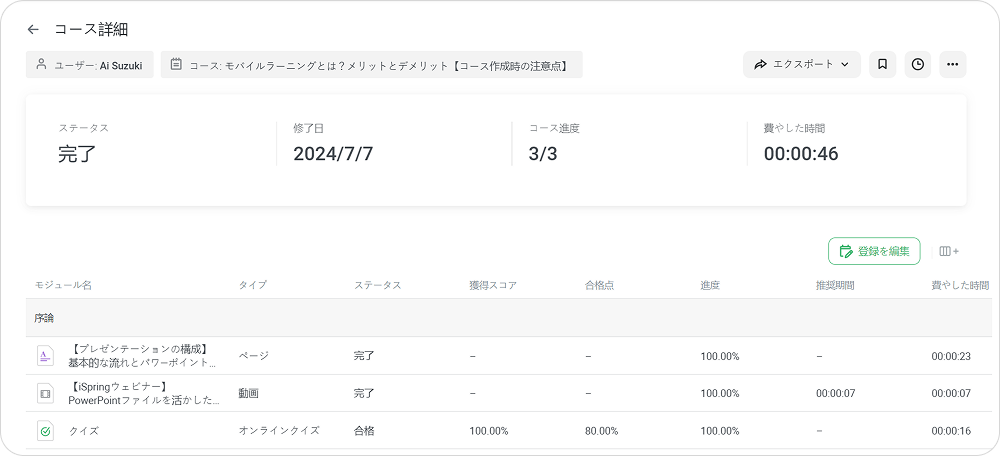Collapse the 序論 section row
Image resolution: width=1000 pixels, height=456 pixels.
pos(45,318)
